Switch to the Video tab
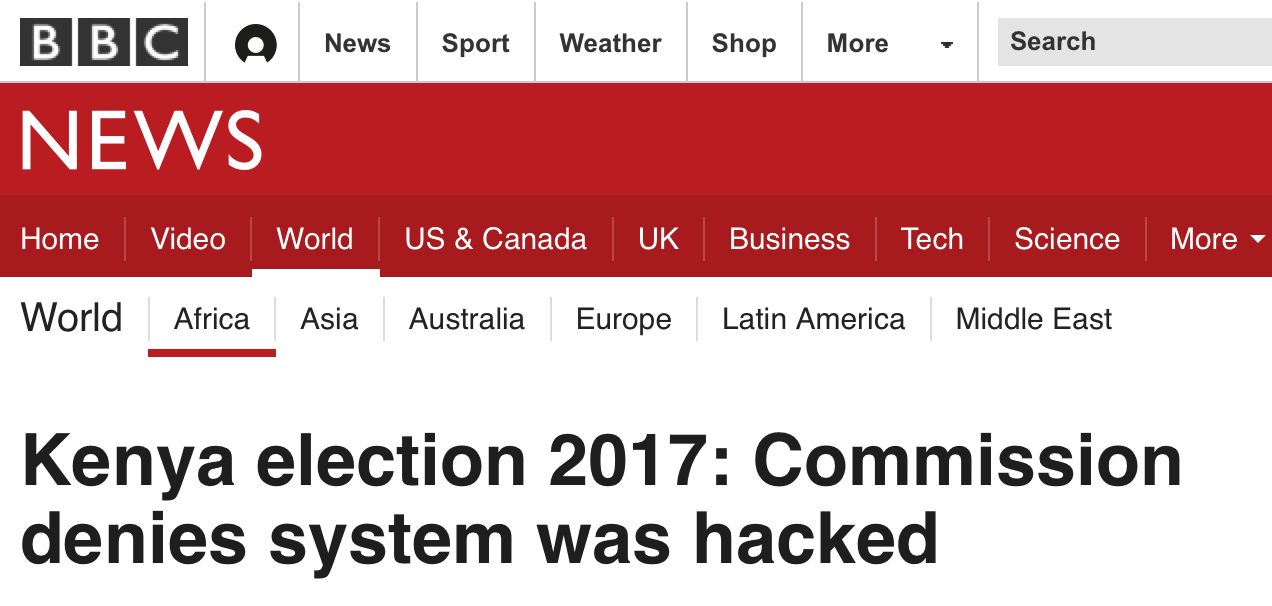 188,240
